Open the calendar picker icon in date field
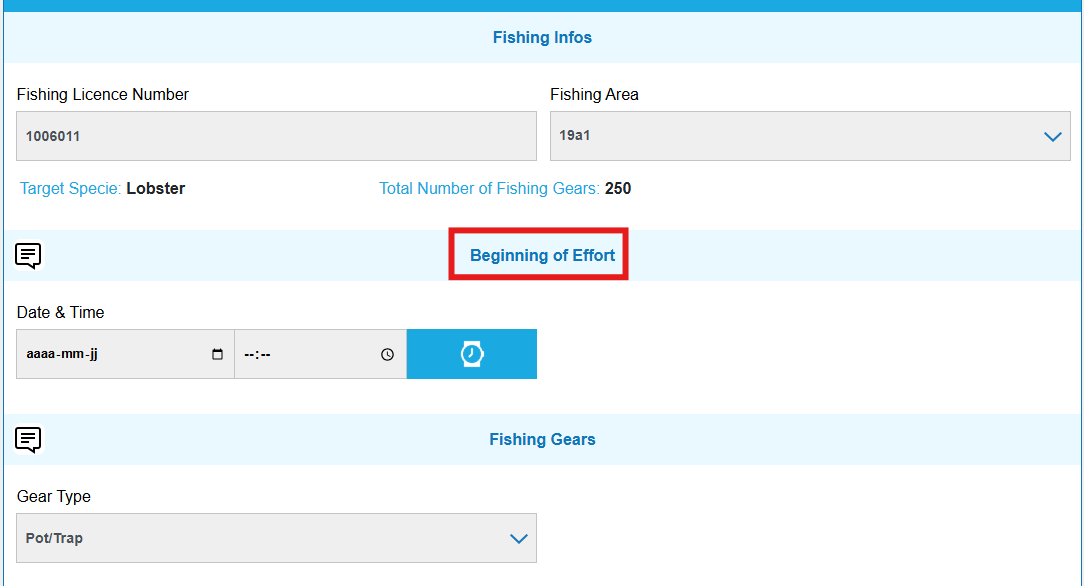This screenshot has width=1084, height=586. coord(218,355)
